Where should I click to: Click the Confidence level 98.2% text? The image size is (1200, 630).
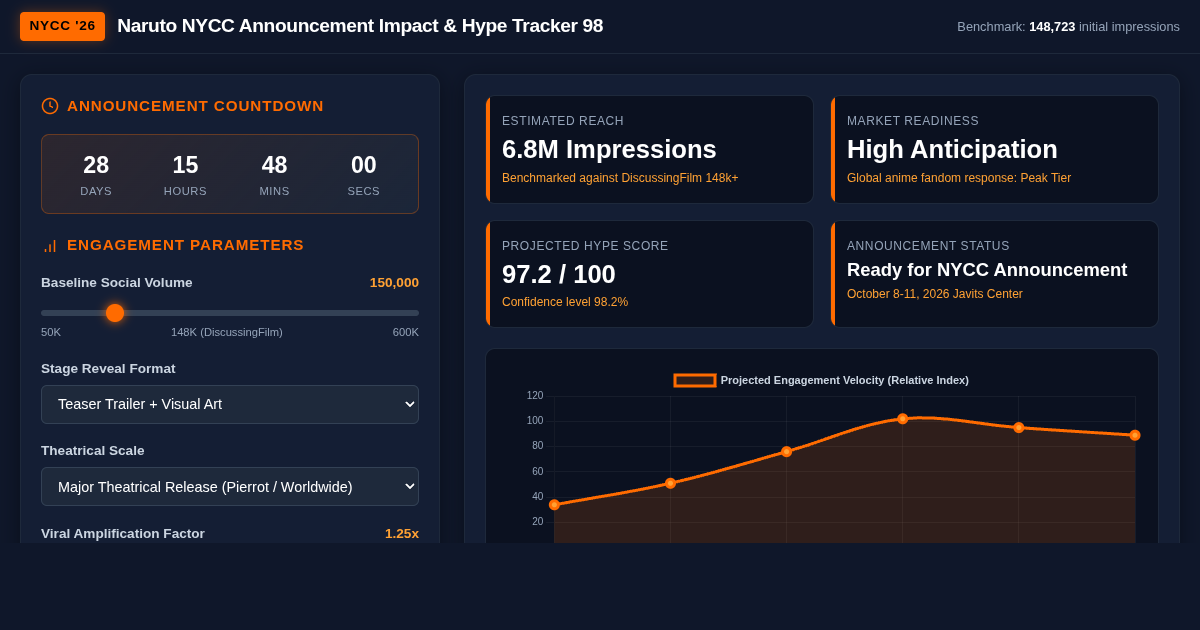[565, 302]
